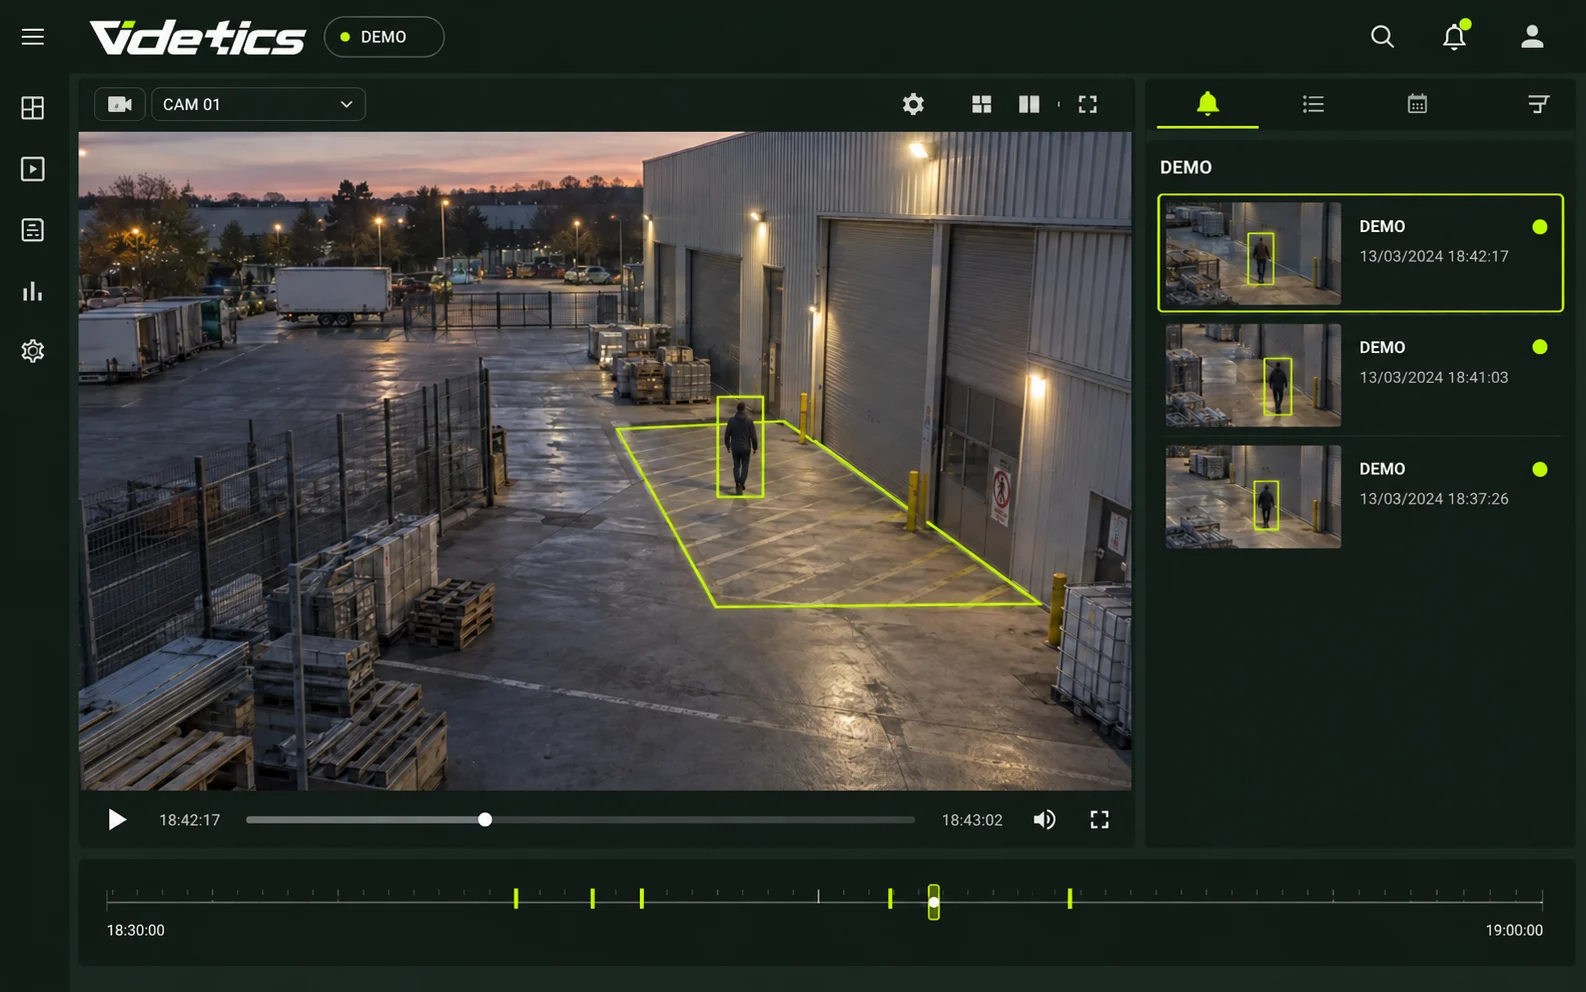Open the hamburger menu
Screen dimensions: 1586x992
[x=33, y=37]
